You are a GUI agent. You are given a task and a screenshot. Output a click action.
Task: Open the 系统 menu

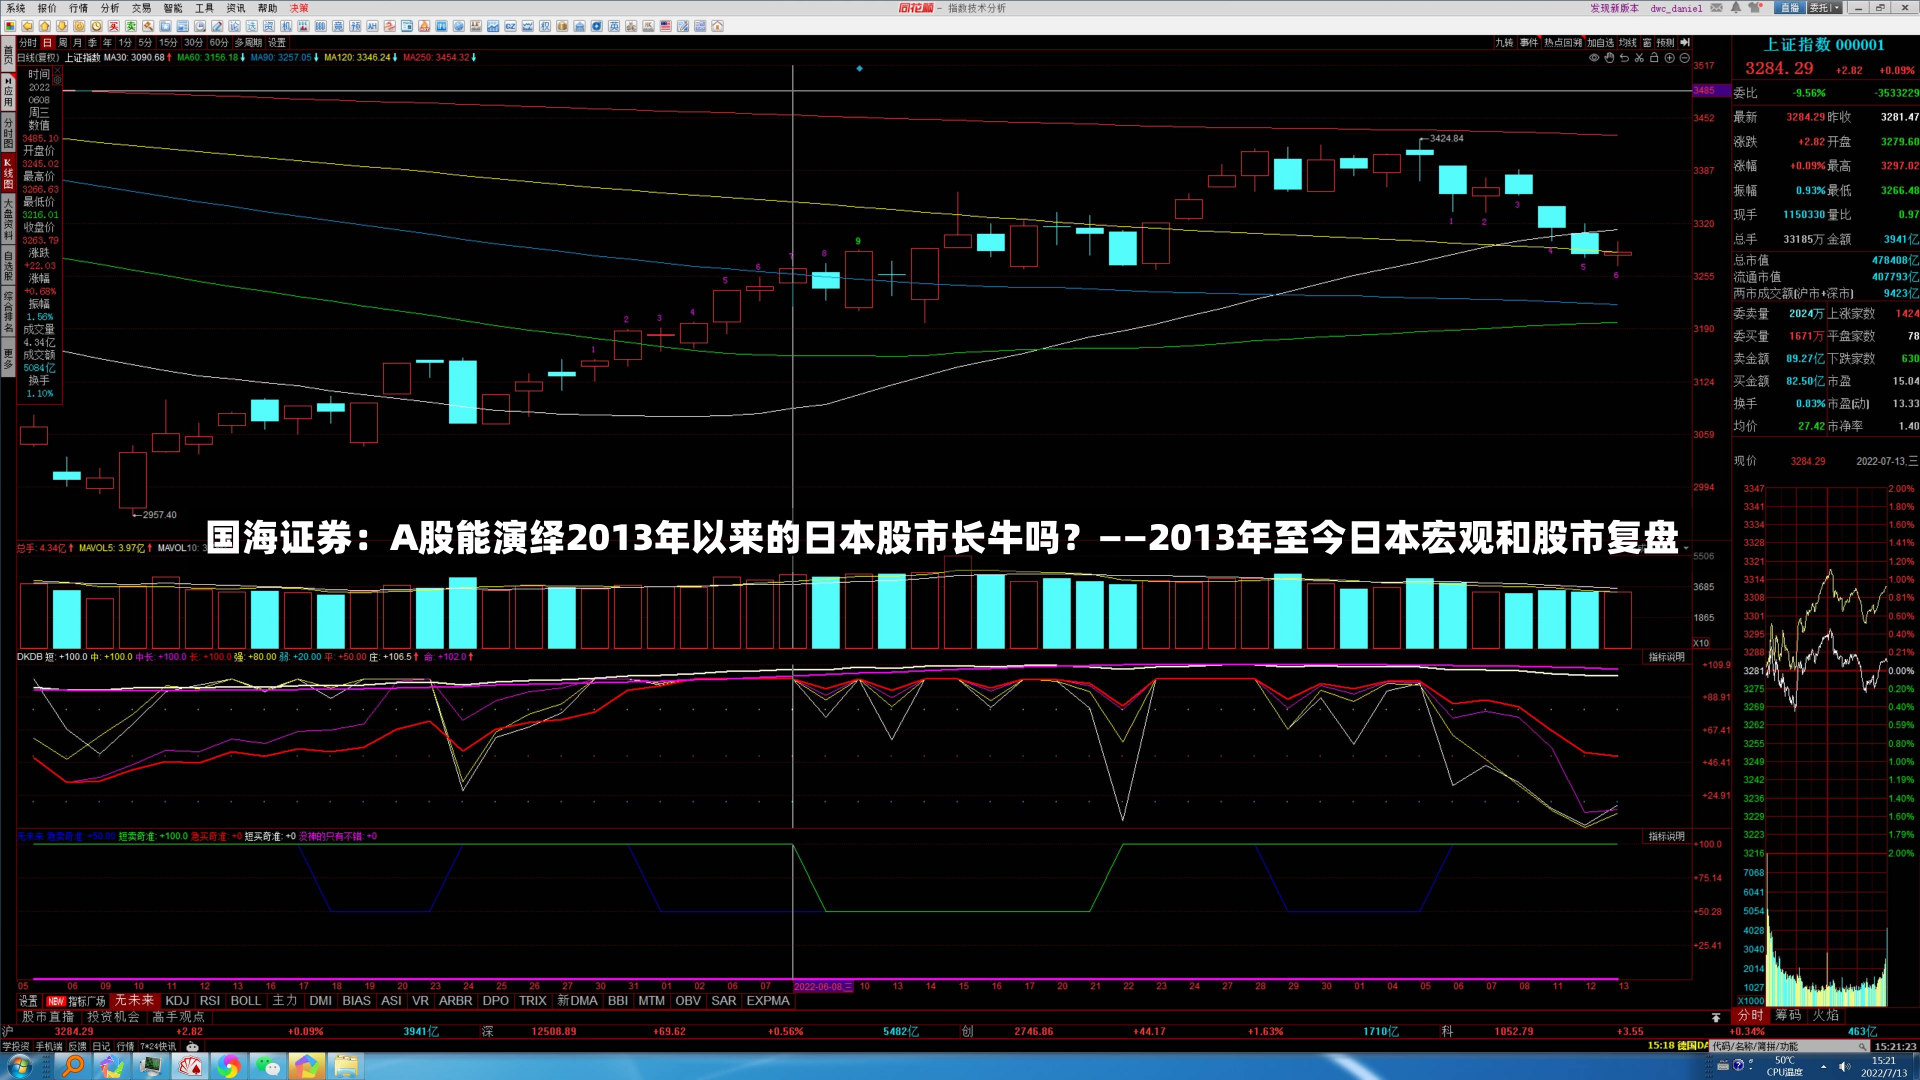point(16,8)
